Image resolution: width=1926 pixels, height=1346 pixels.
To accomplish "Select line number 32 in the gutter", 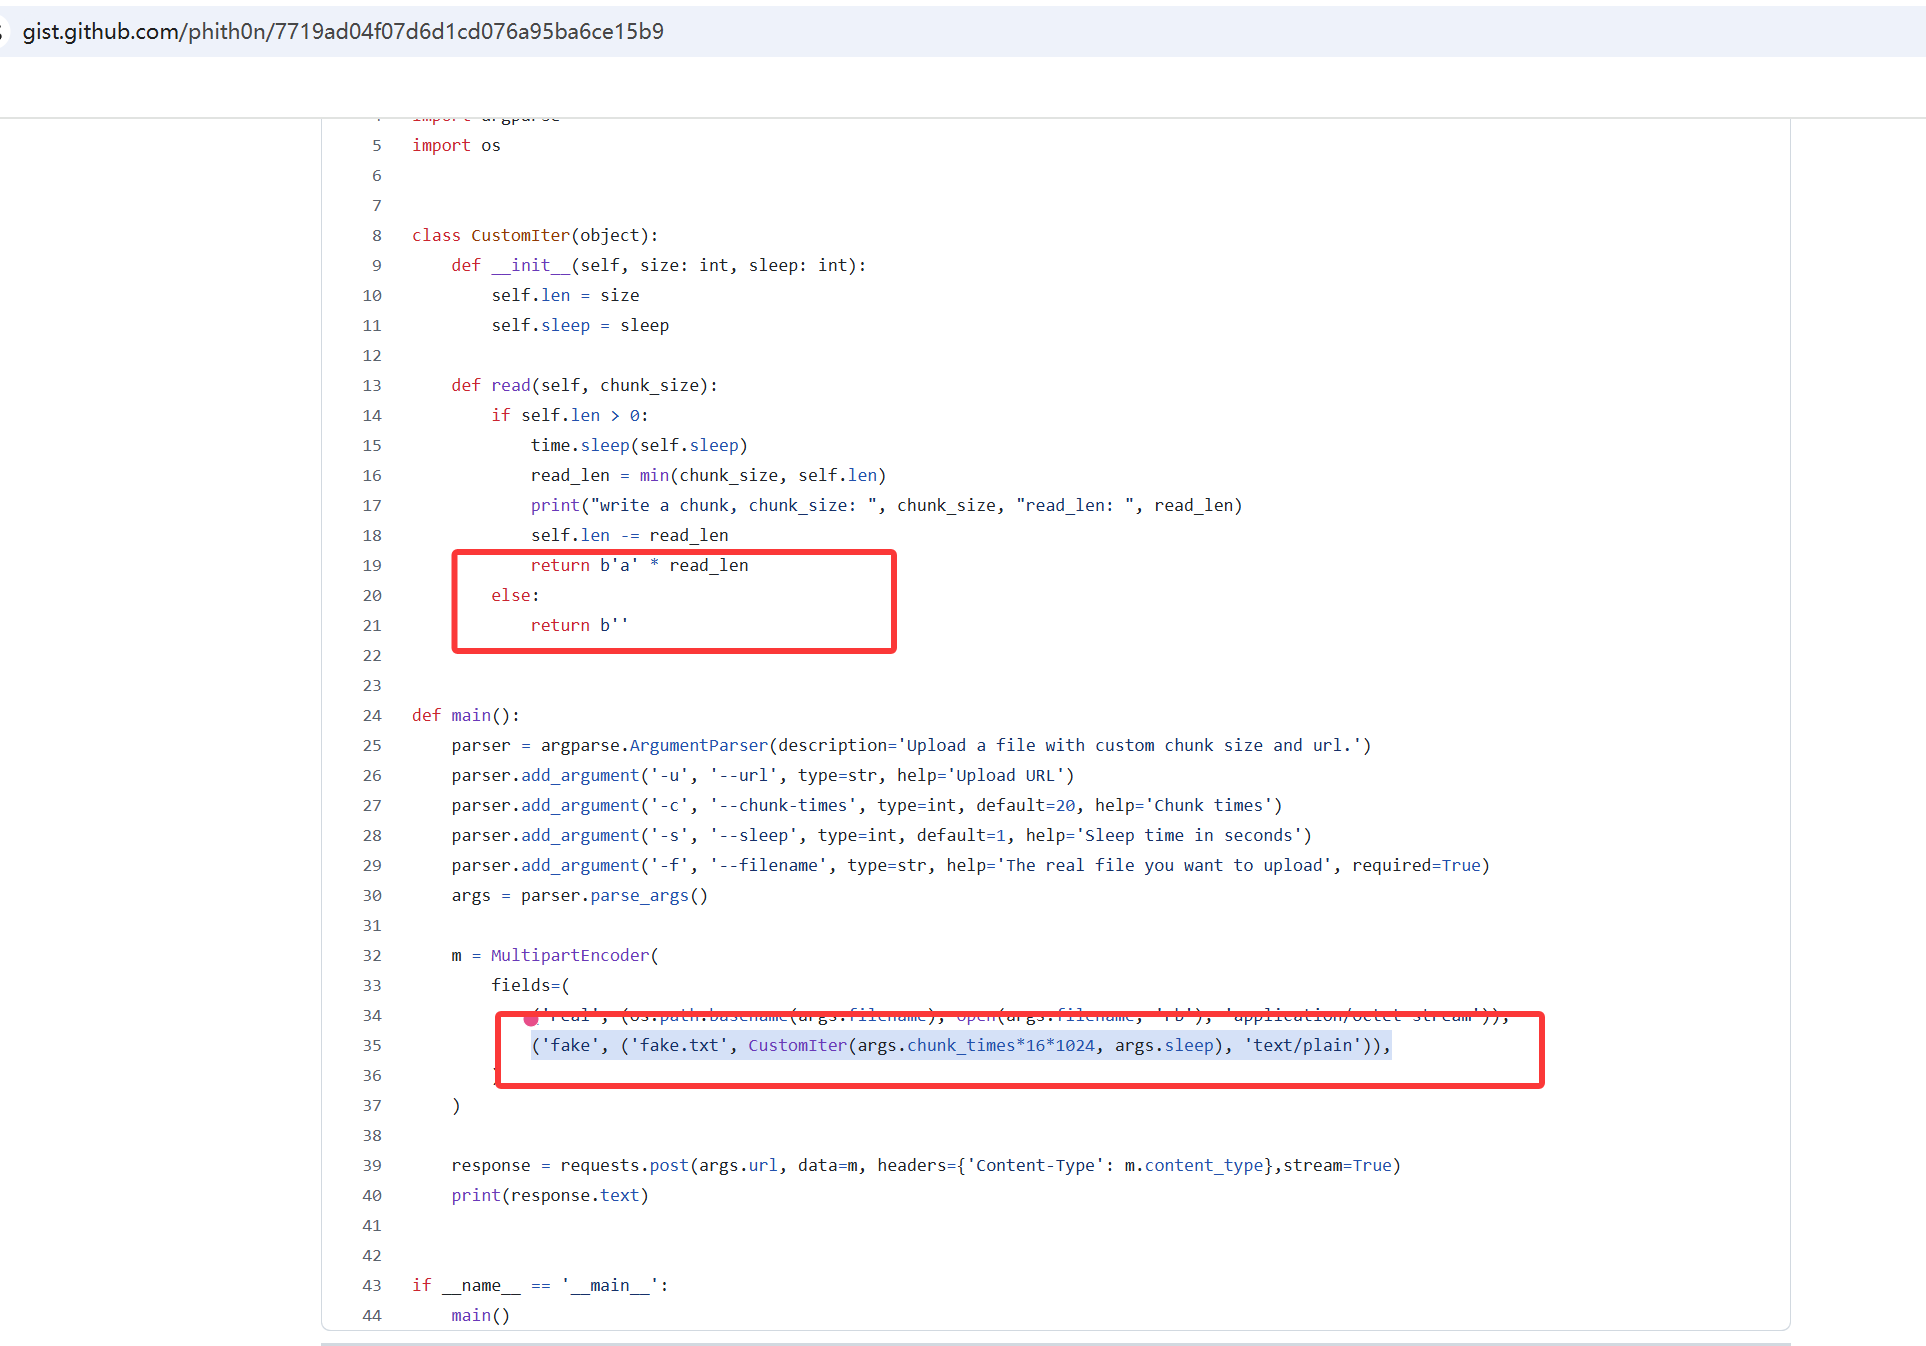I will pyautogui.click(x=372, y=955).
